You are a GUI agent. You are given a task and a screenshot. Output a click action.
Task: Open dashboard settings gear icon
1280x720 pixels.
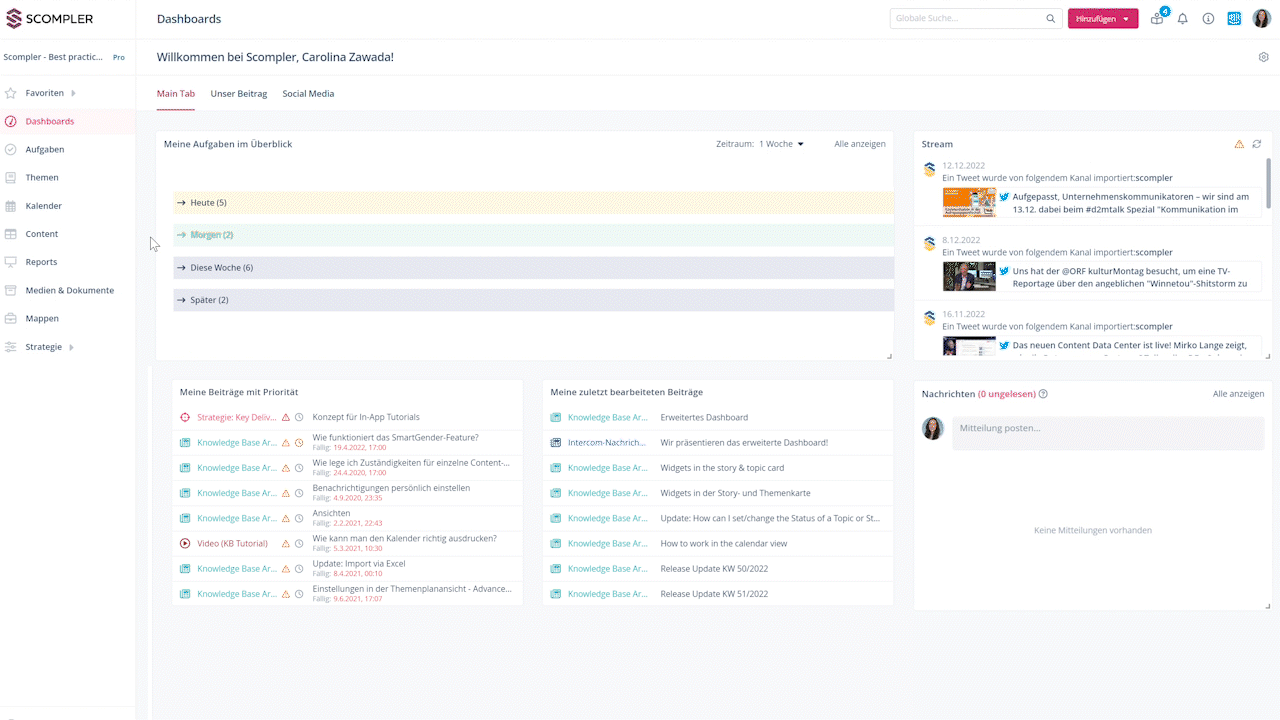pyautogui.click(x=1263, y=57)
